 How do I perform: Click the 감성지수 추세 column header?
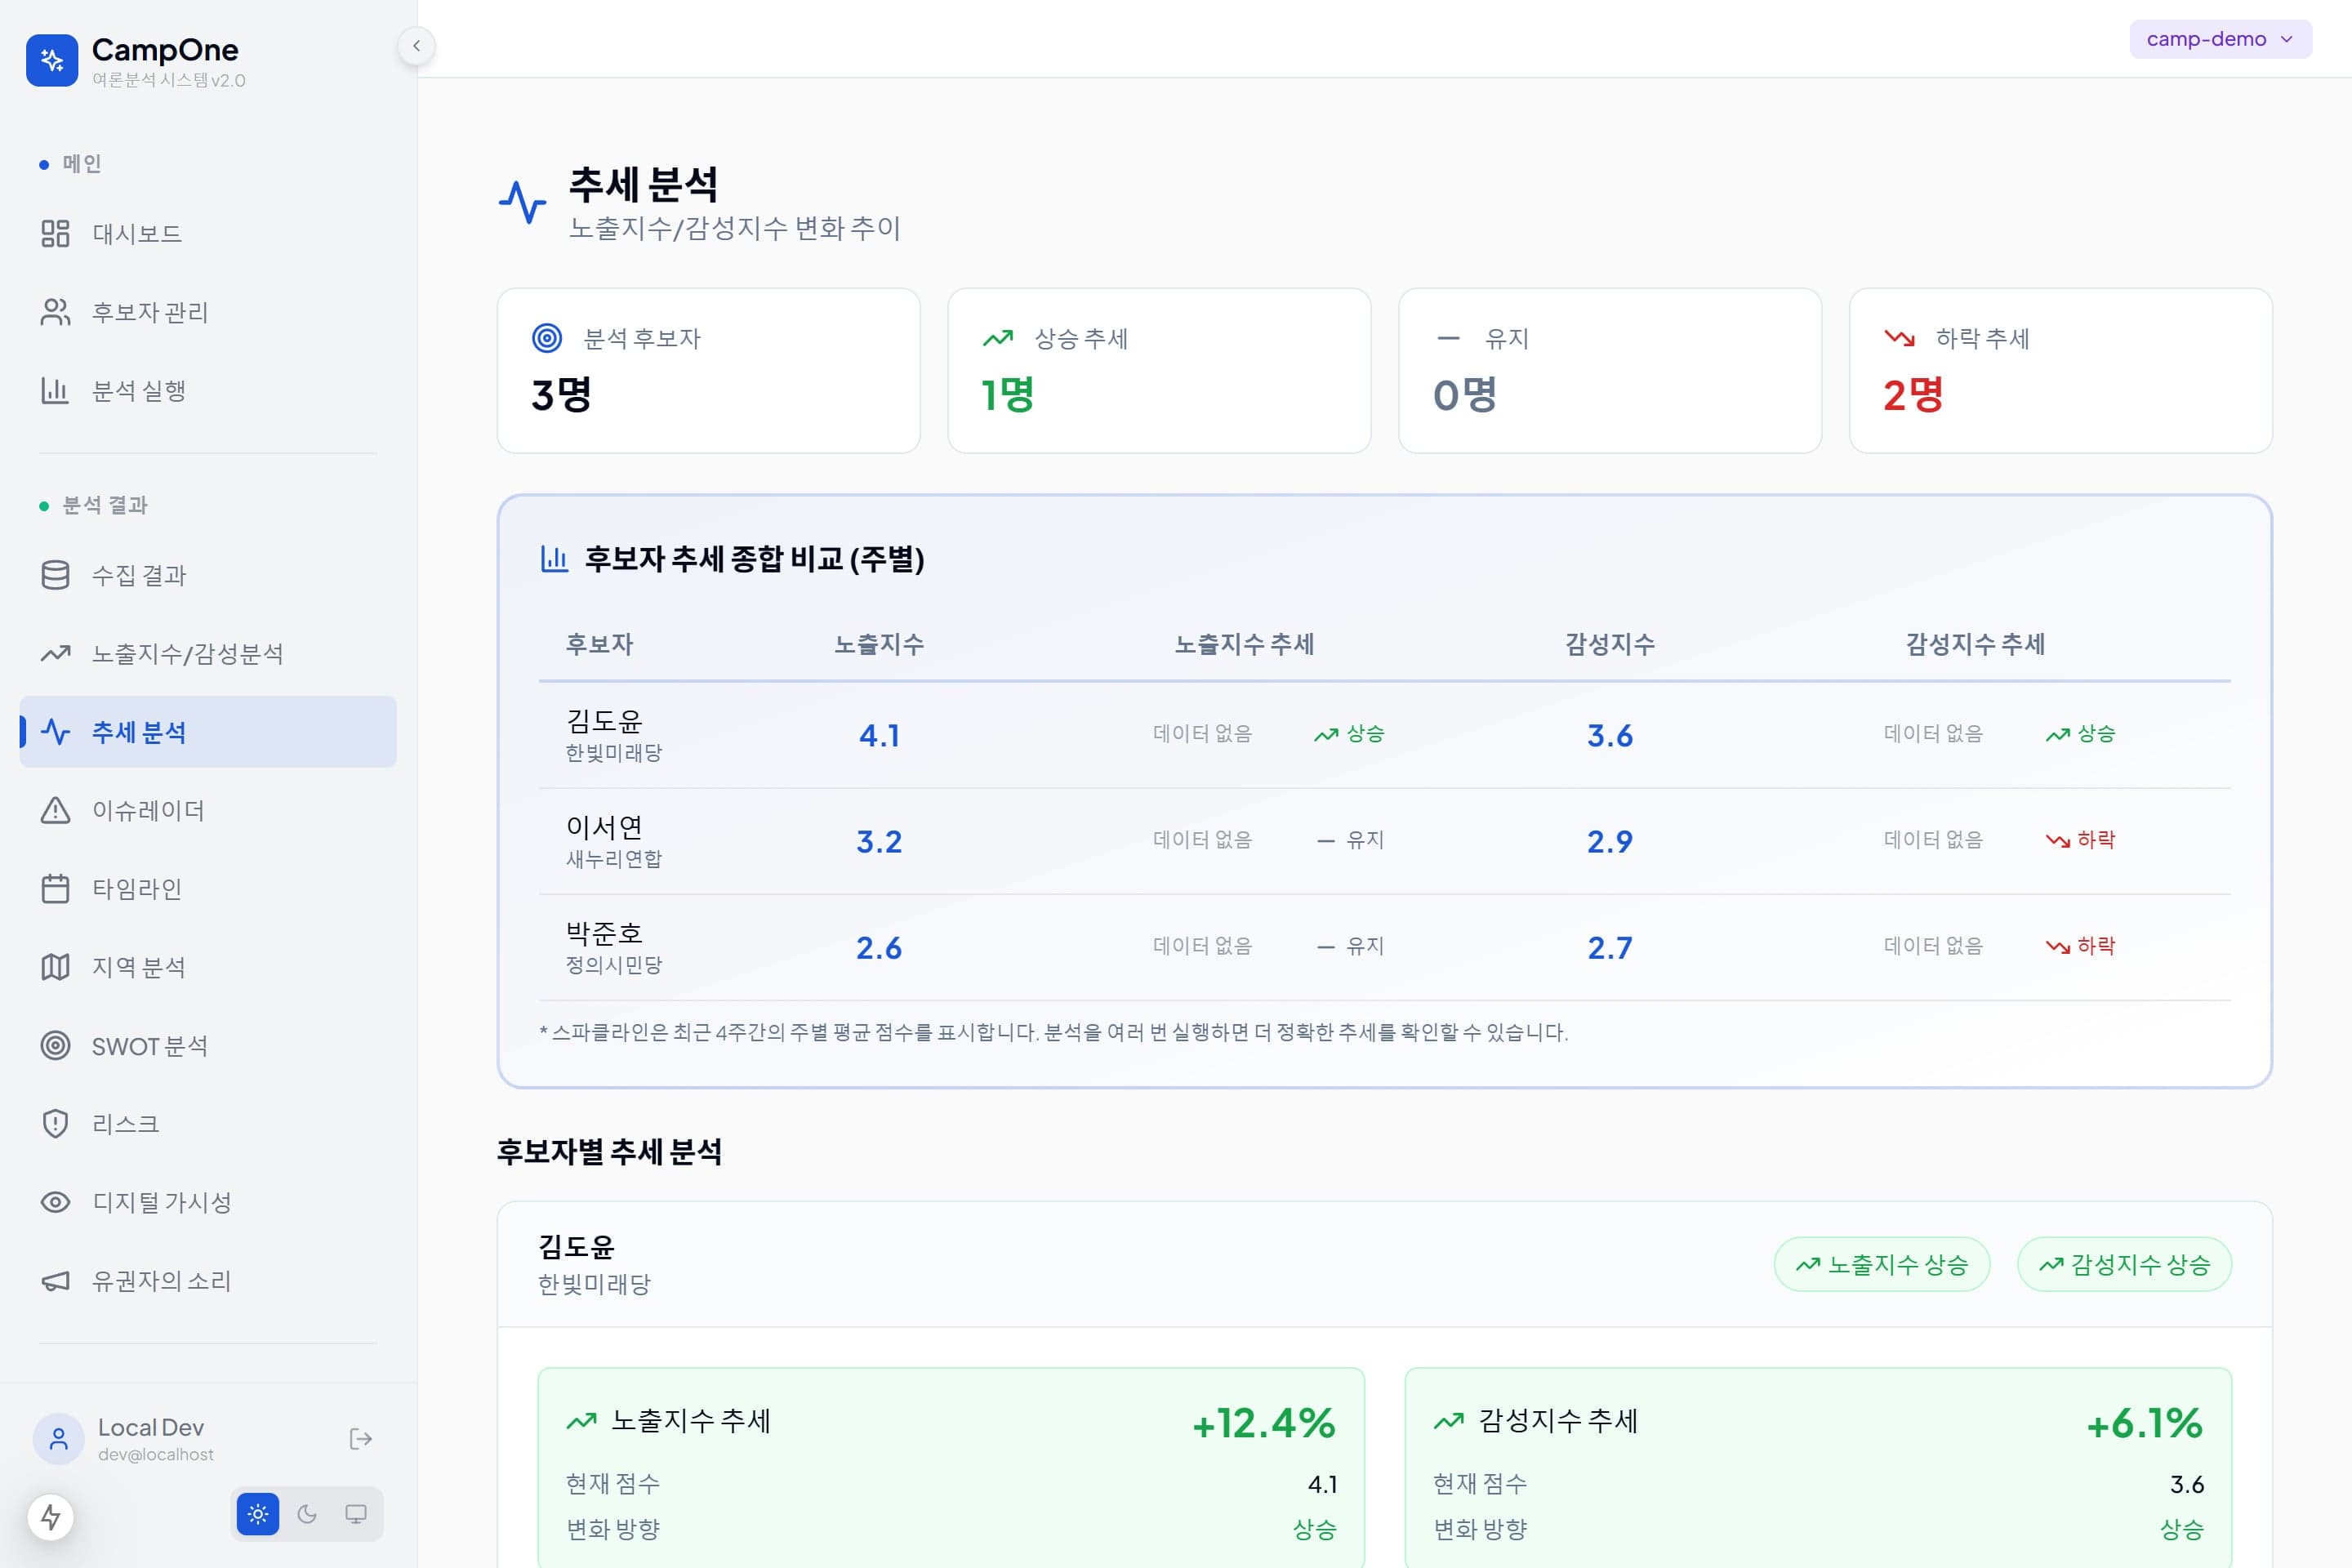click(1975, 644)
